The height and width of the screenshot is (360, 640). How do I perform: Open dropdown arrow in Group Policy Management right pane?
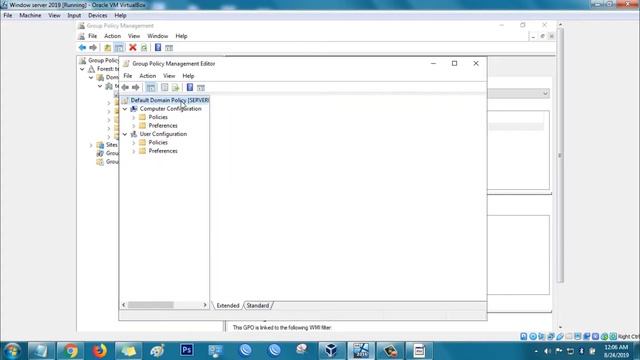click(x=545, y=93)
